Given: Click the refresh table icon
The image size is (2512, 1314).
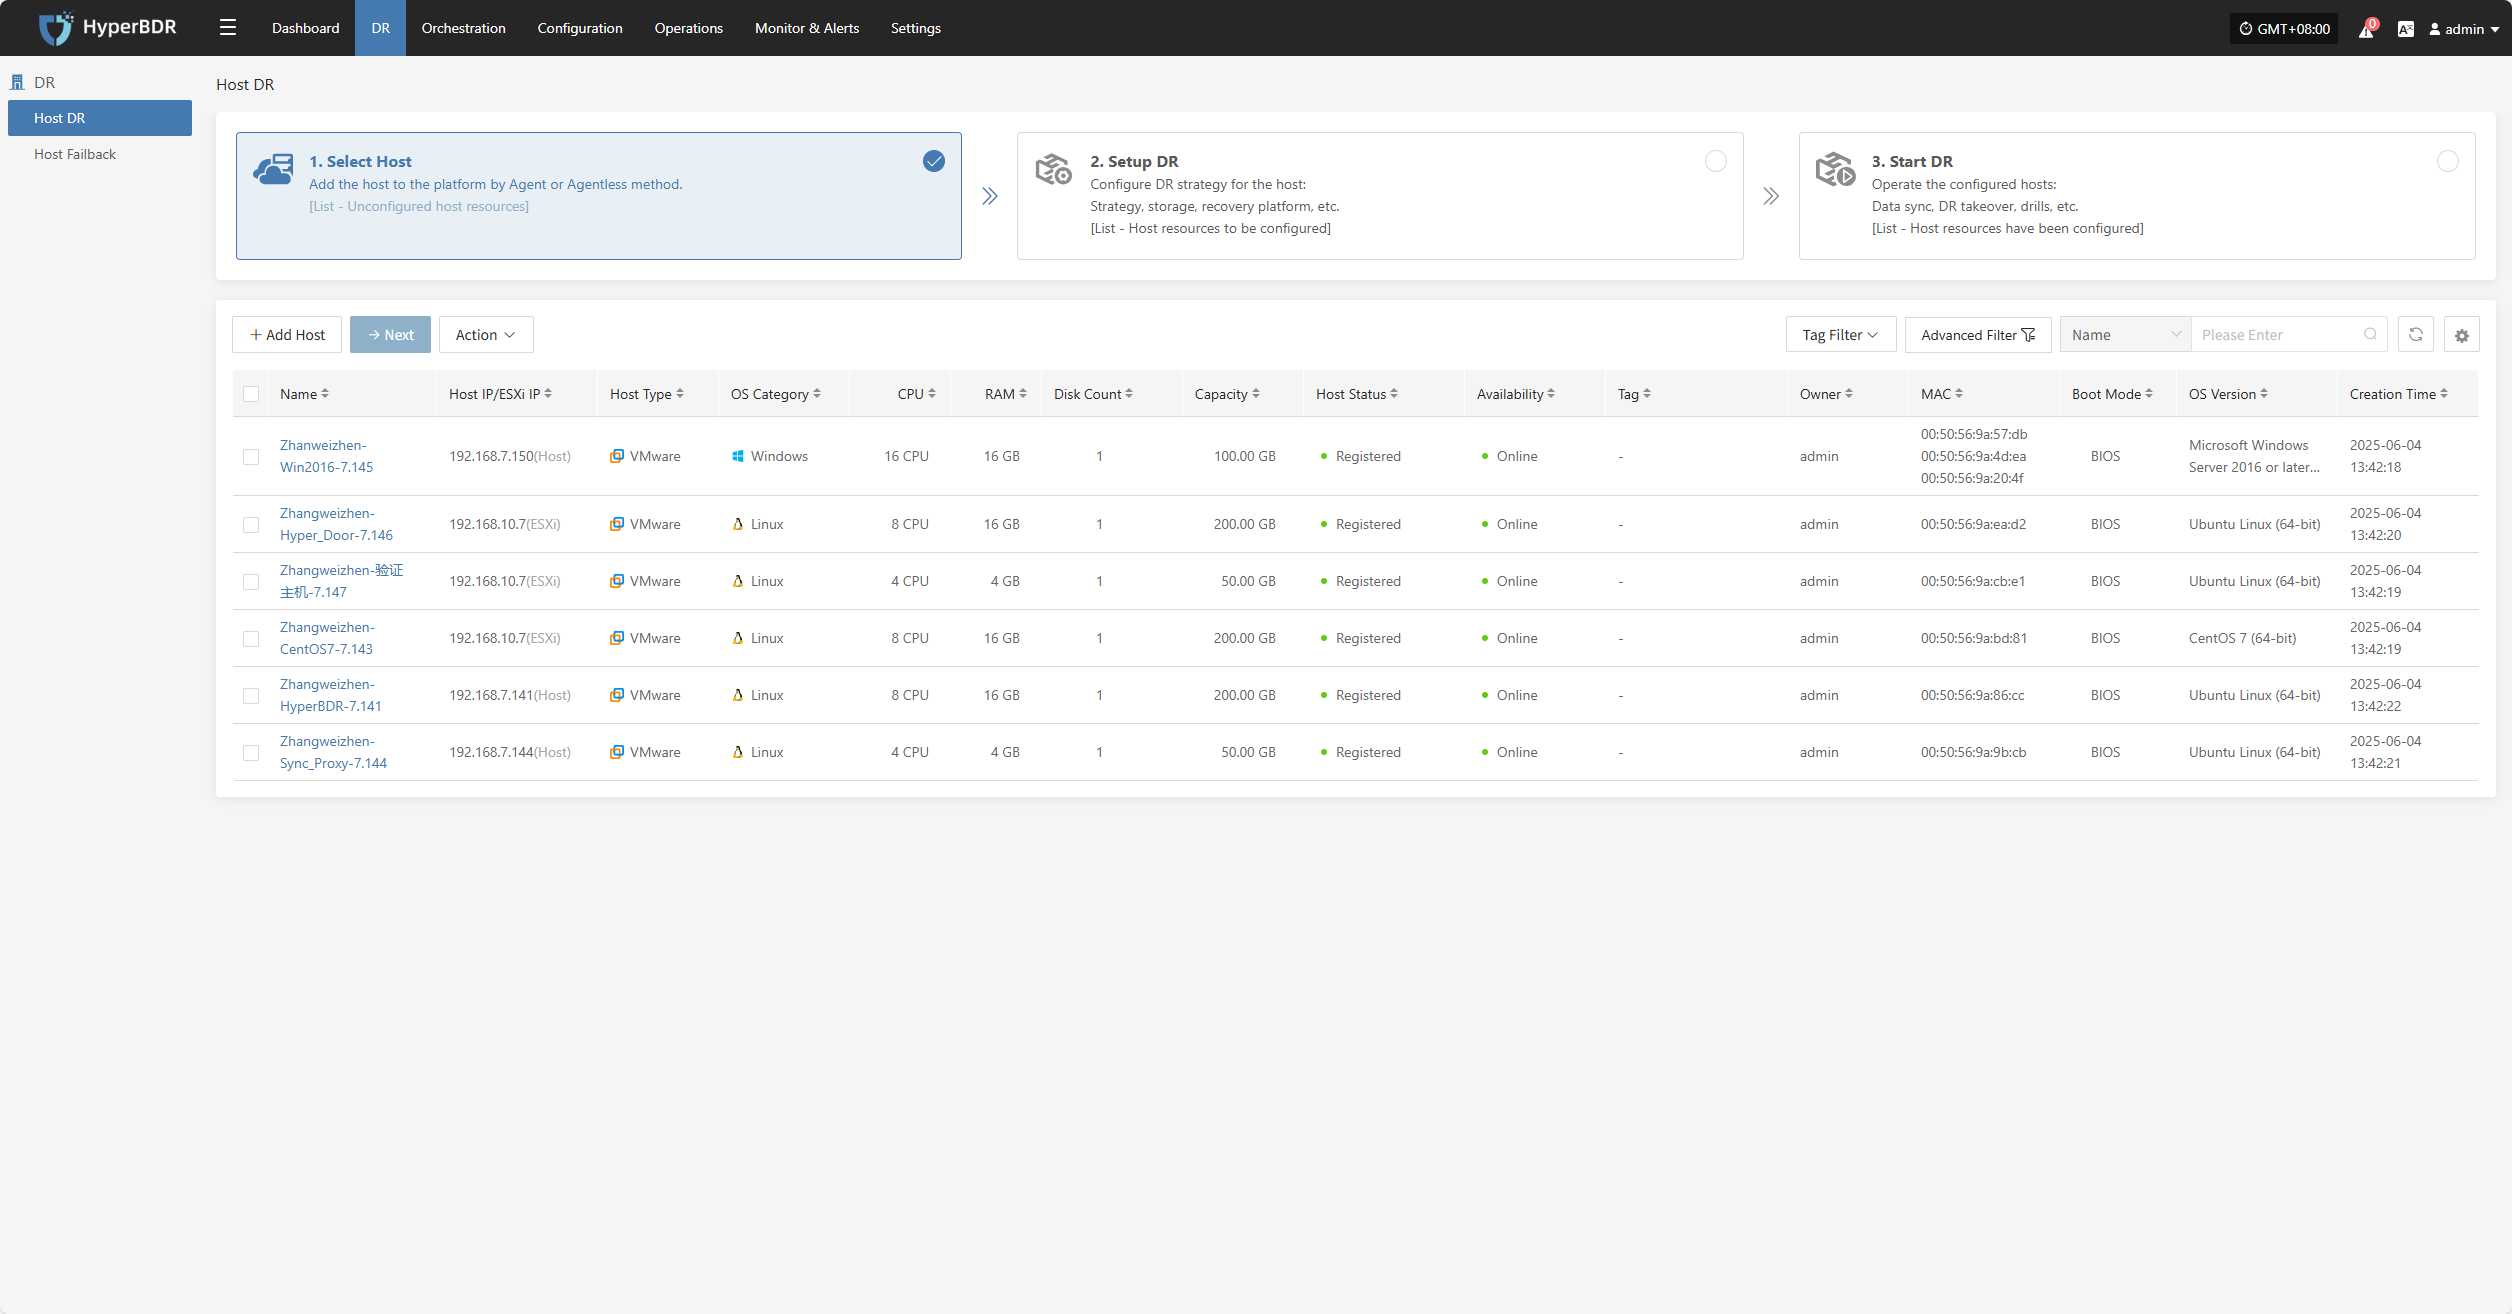Looking at the screenshot, I should point(2416,335).
